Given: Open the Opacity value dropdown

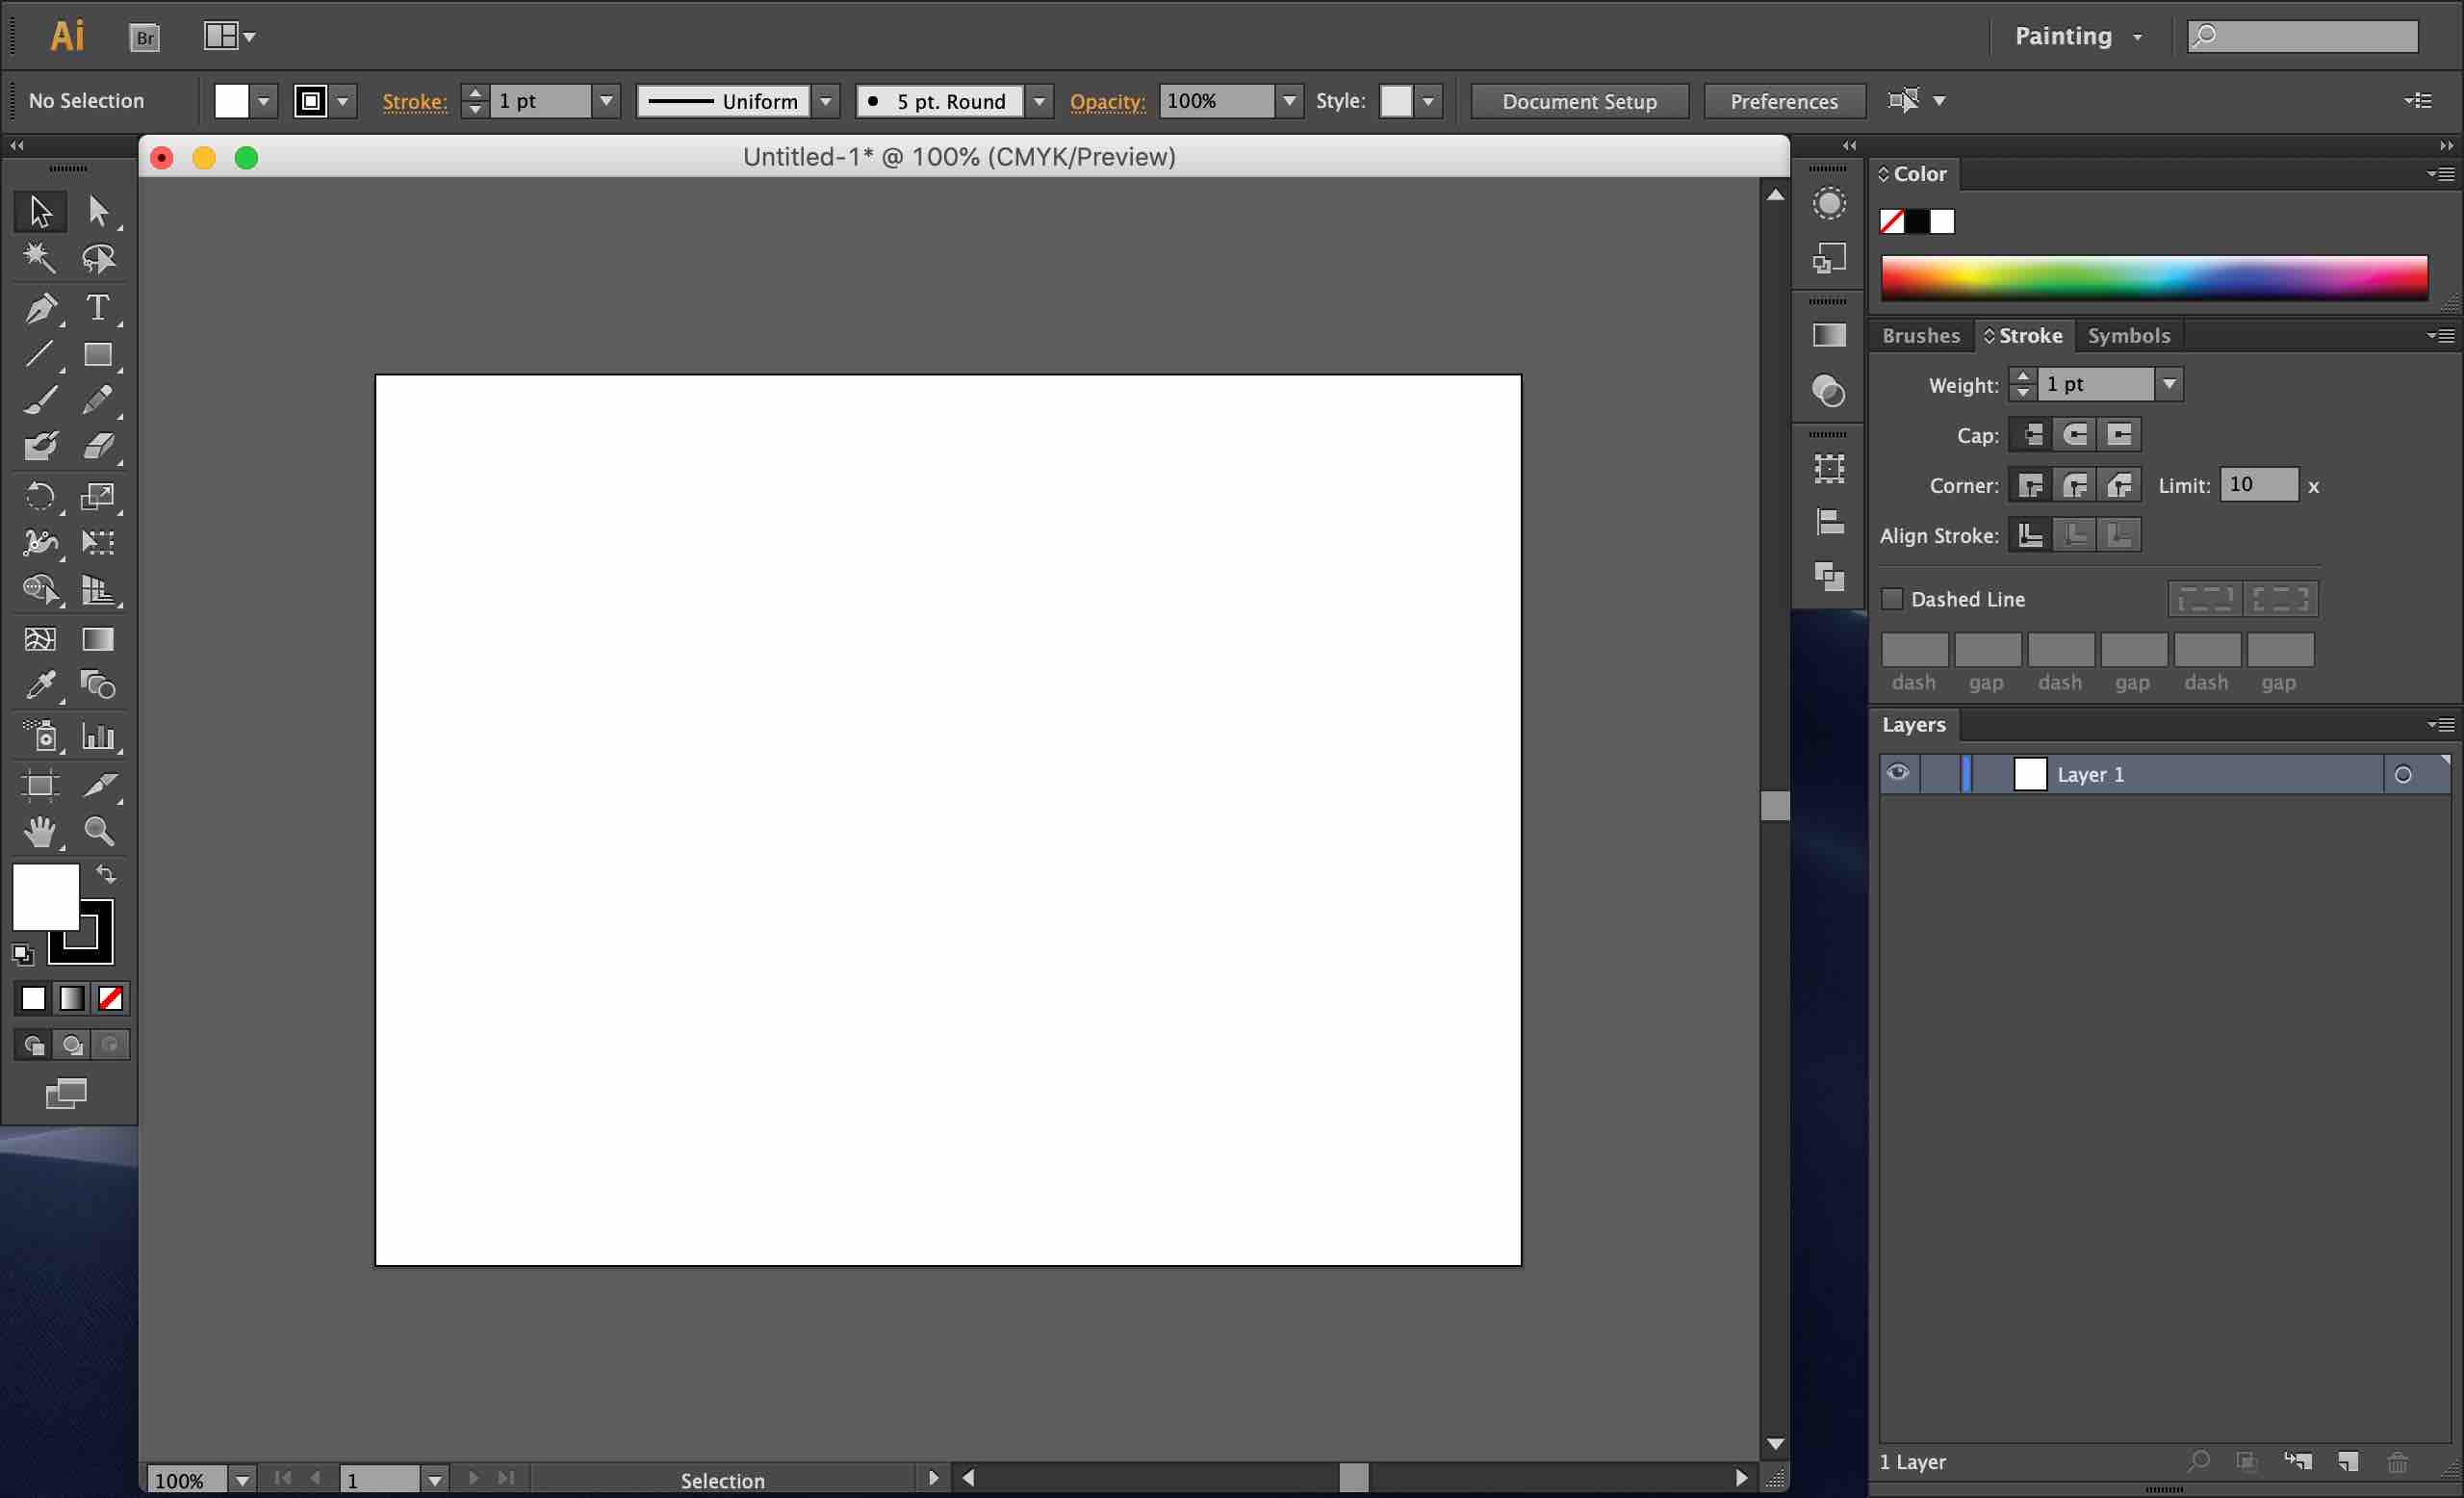Looking at the screenshot, I should tap(1289, 101).
